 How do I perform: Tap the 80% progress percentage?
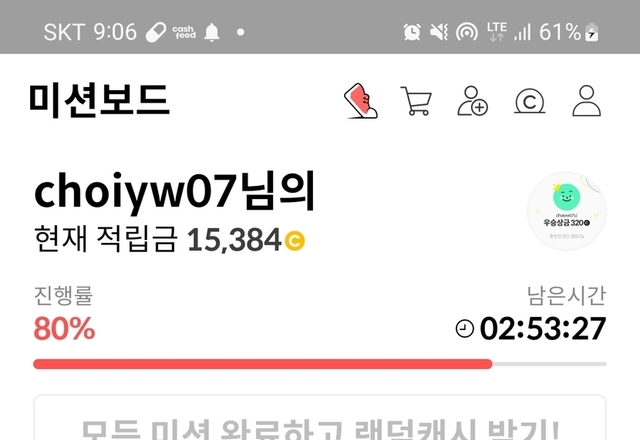(64, 329)
